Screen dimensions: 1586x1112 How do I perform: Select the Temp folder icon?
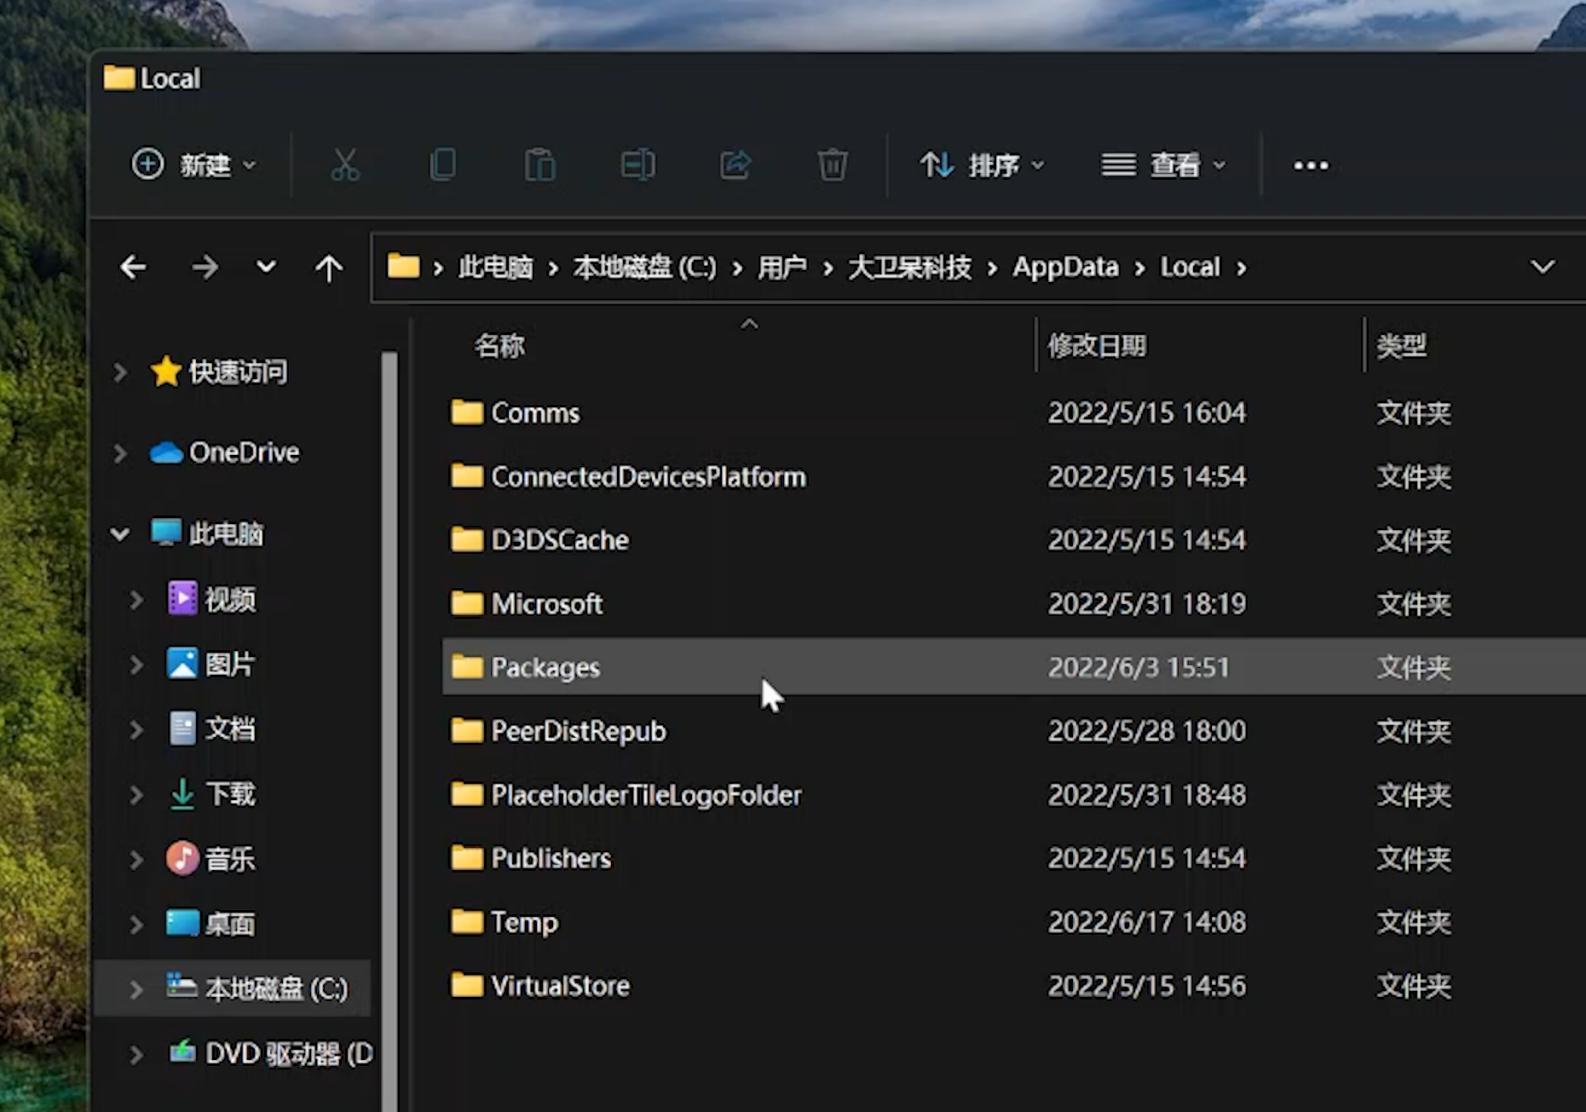[x=467, y=922]
